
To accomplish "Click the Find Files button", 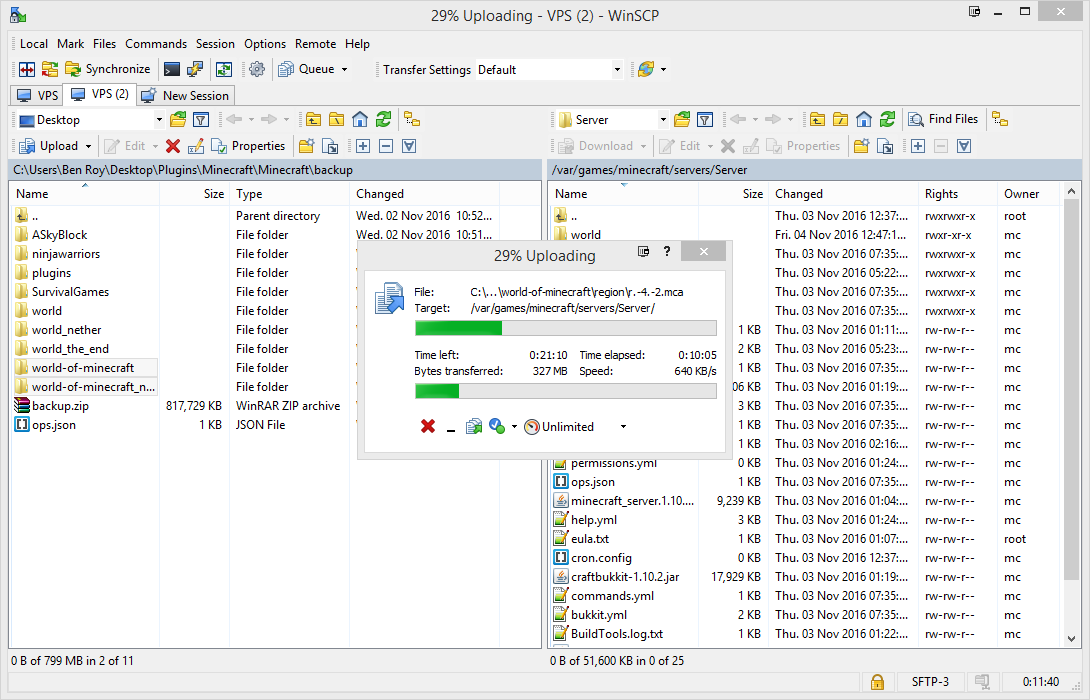I will pyautogui.click(x=943, y=119).
